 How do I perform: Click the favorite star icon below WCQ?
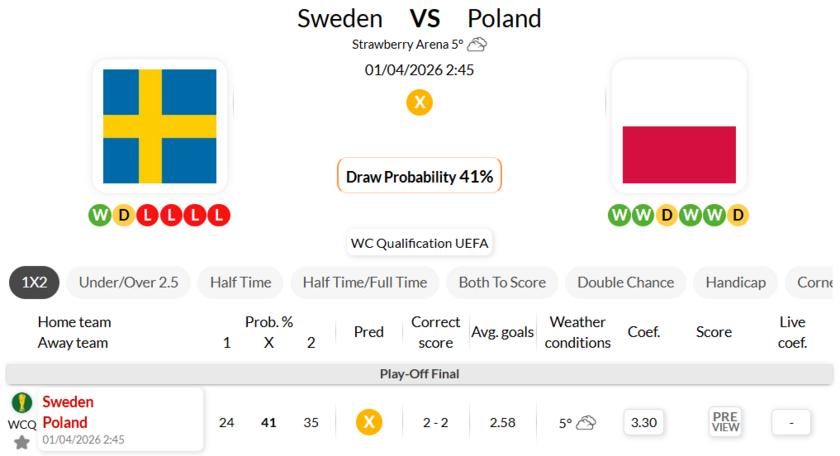[x=21, y=442]
